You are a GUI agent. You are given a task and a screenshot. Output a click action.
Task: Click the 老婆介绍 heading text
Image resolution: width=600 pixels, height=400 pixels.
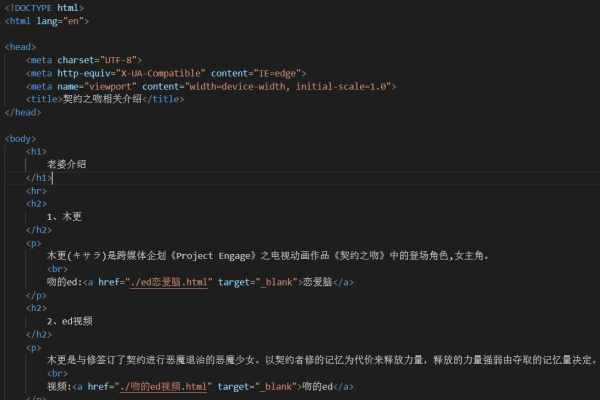point(66,164)
